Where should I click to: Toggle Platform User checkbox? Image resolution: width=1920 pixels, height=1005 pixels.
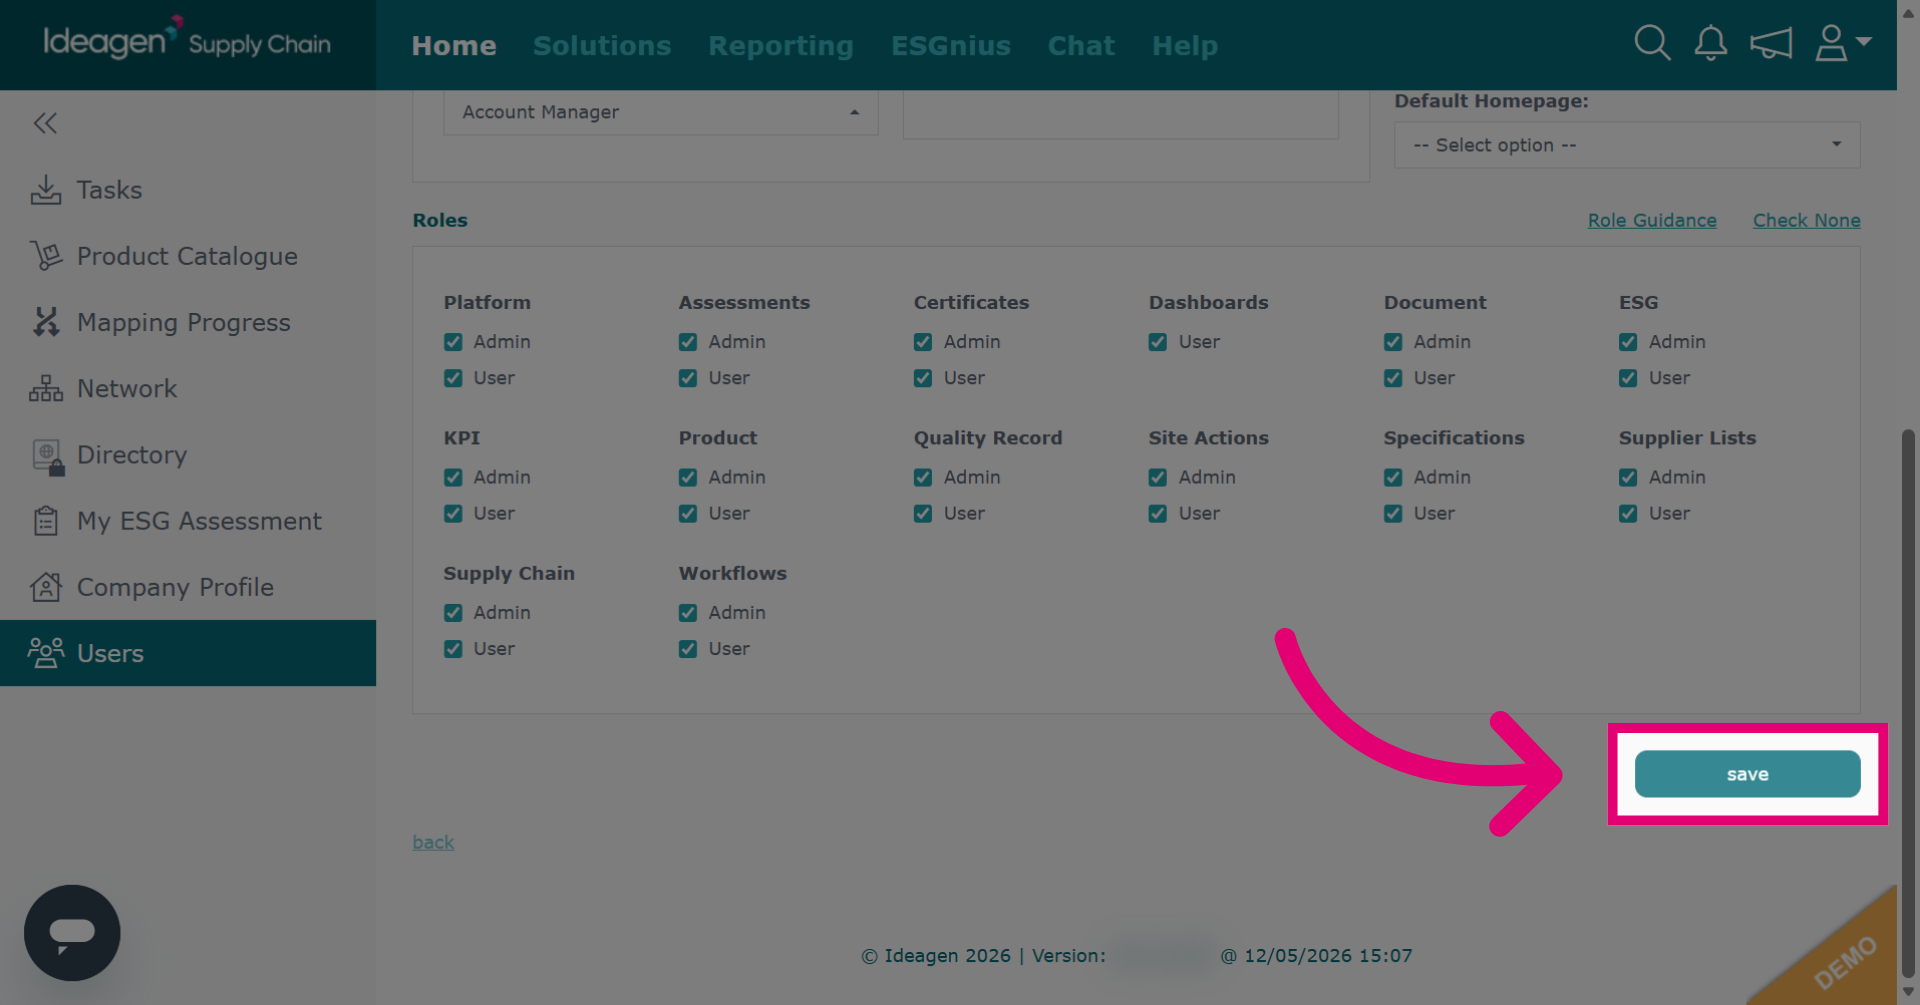tap(453, 378)
